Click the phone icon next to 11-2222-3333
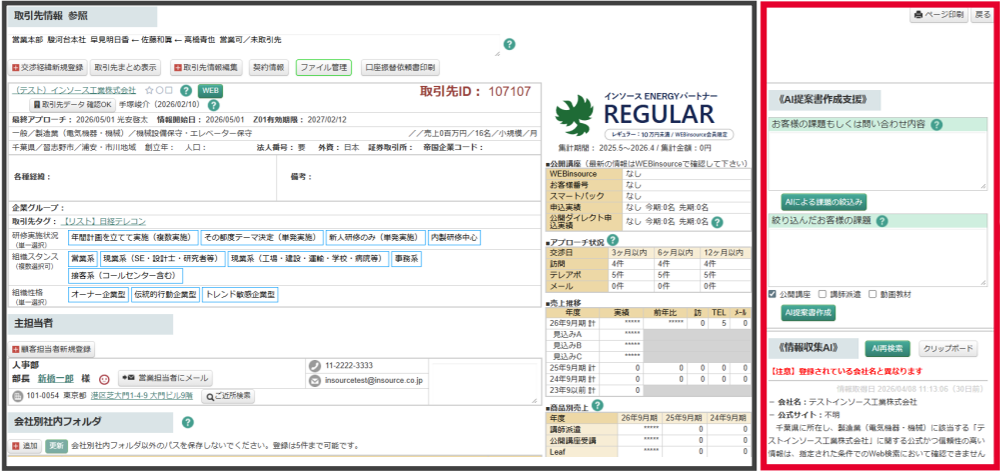 point(314,365)
